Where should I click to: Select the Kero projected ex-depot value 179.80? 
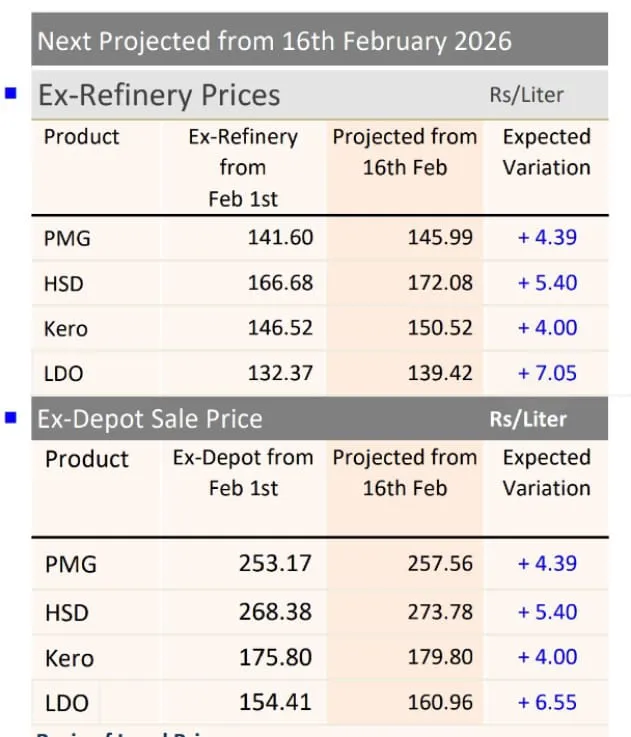[x=440, y=657]
